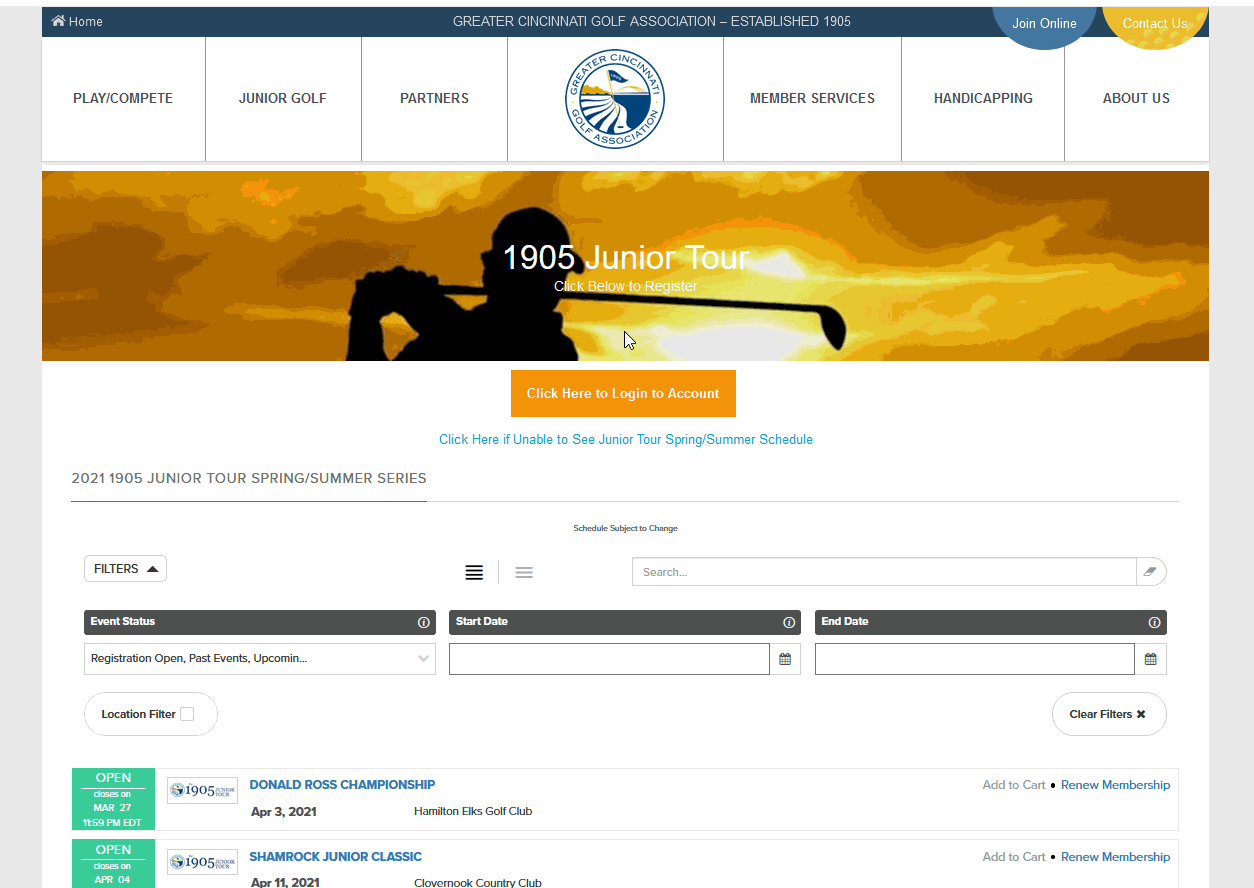Image resolution: width=1254 pixels, height=888 pixels.
Task: Click the Donald Ross Championship 1905 Junior Tour logo
Action: [203, 790]
